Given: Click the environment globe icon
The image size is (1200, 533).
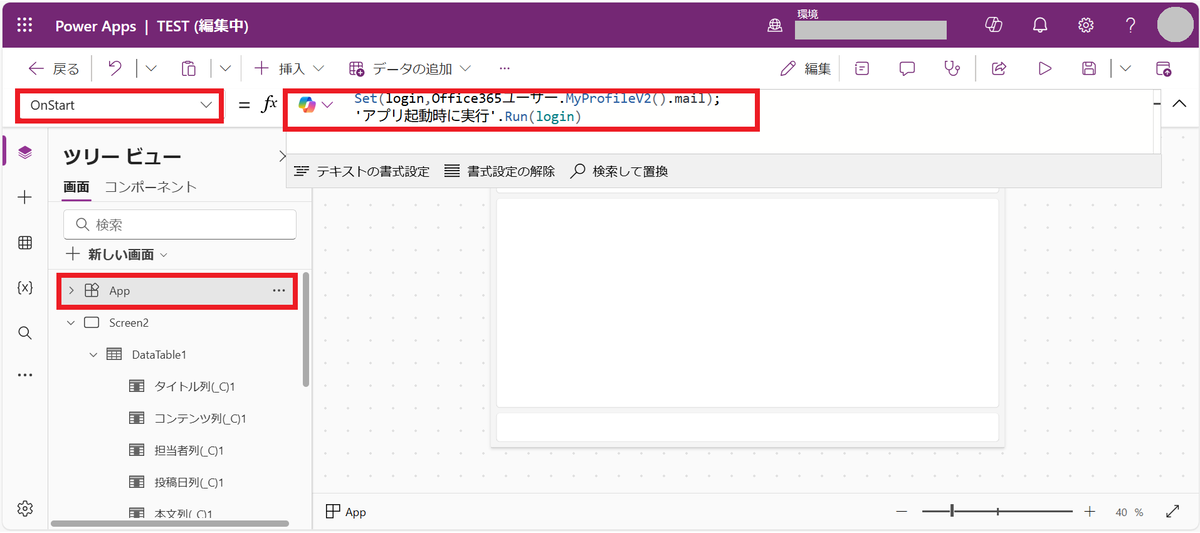Looking at the screenshot, I should 775,26.
